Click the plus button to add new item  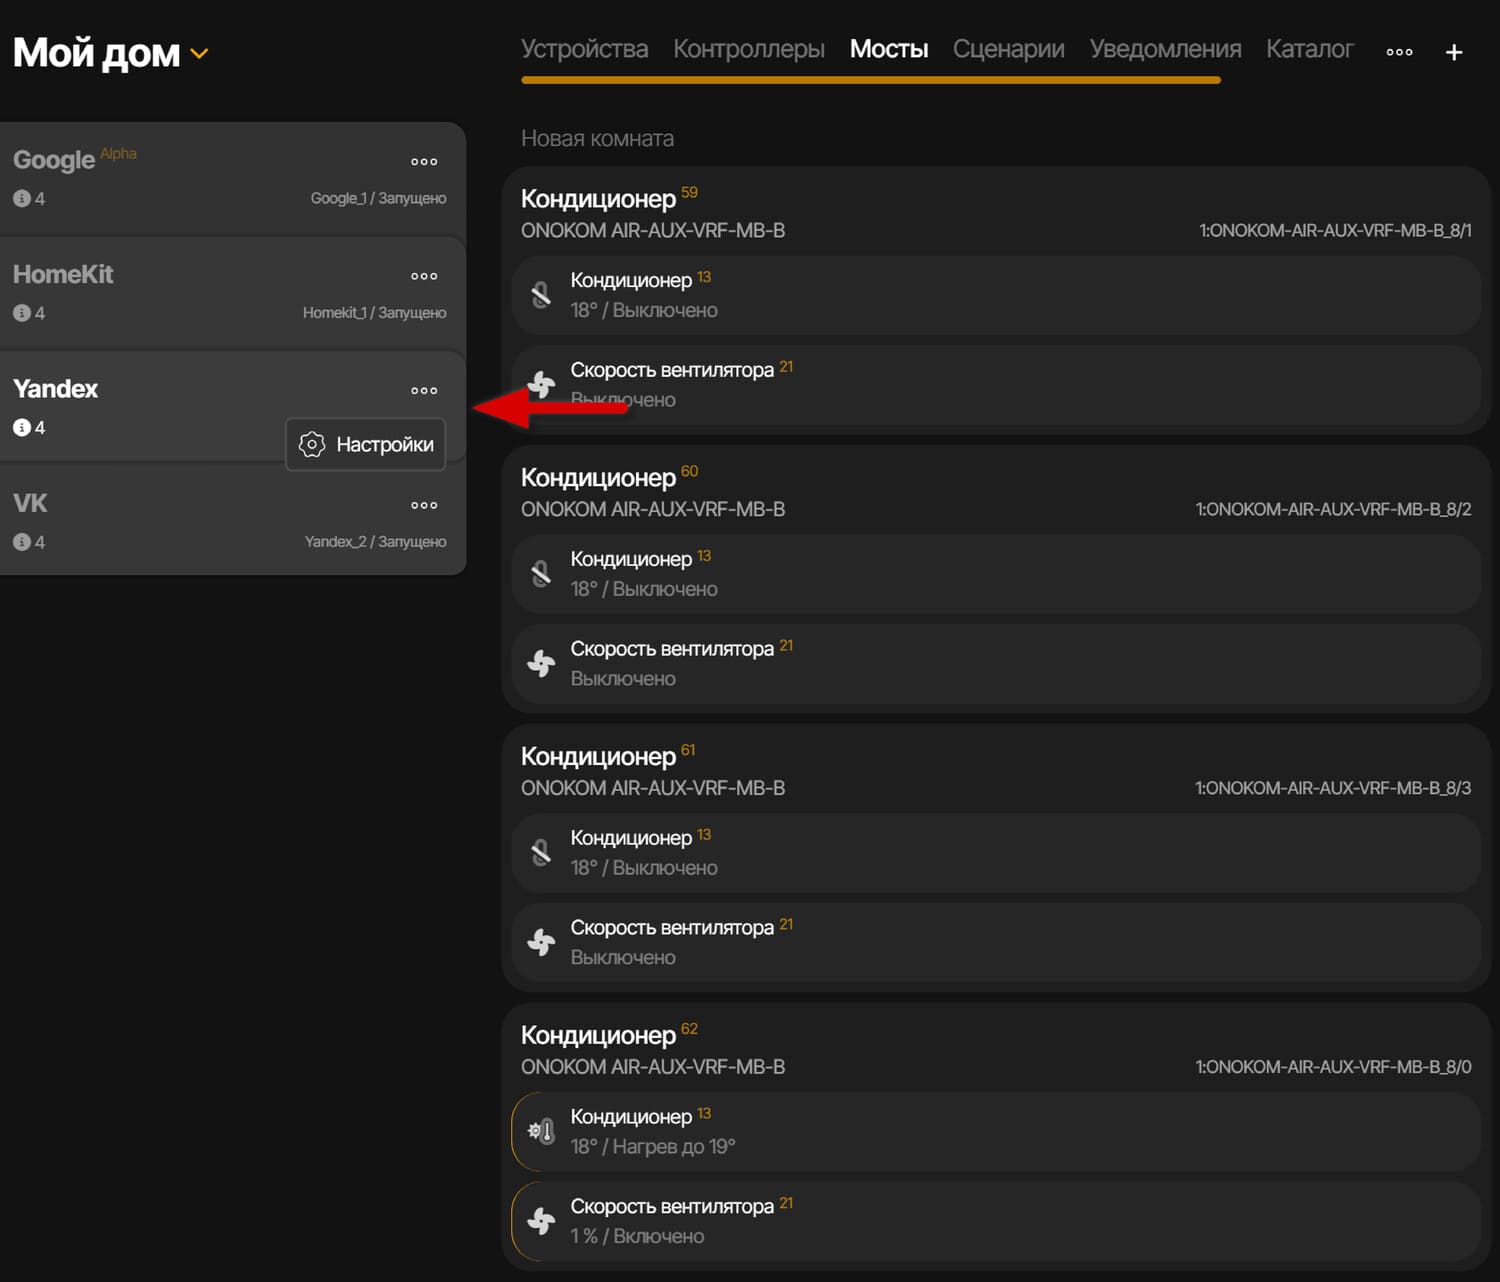tap(1453, 51)
